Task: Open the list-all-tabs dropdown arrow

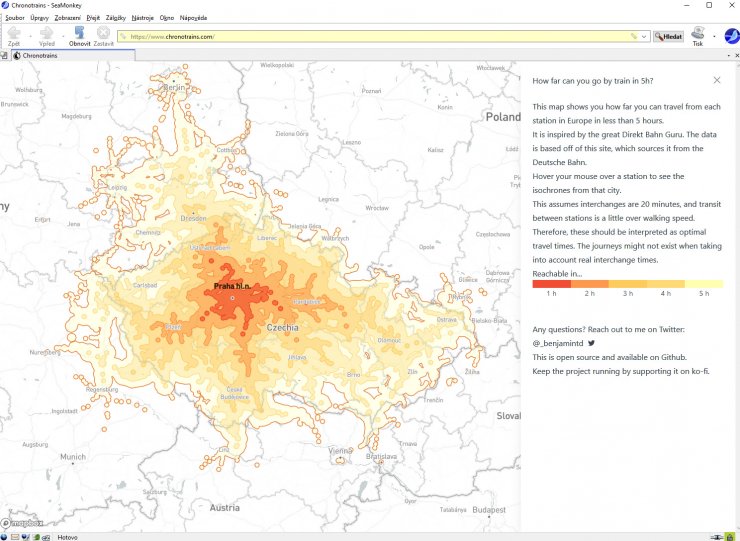Action: point(729,56)
